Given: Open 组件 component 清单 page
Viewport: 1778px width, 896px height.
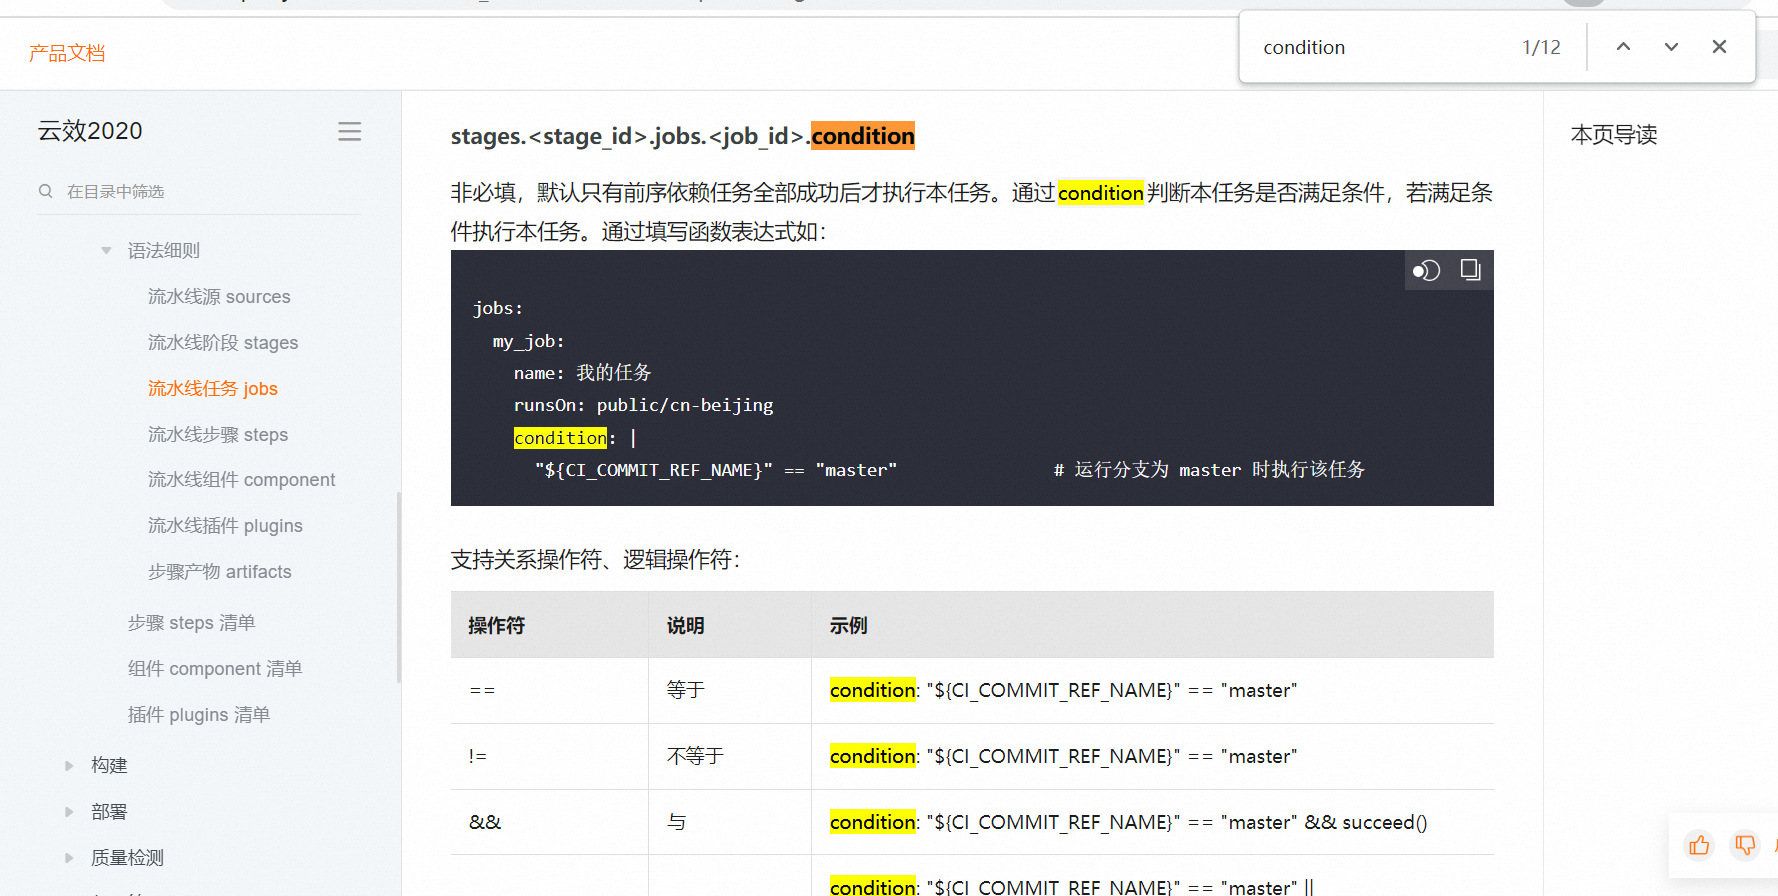Looking at the screenshot, I should point(215,669).
